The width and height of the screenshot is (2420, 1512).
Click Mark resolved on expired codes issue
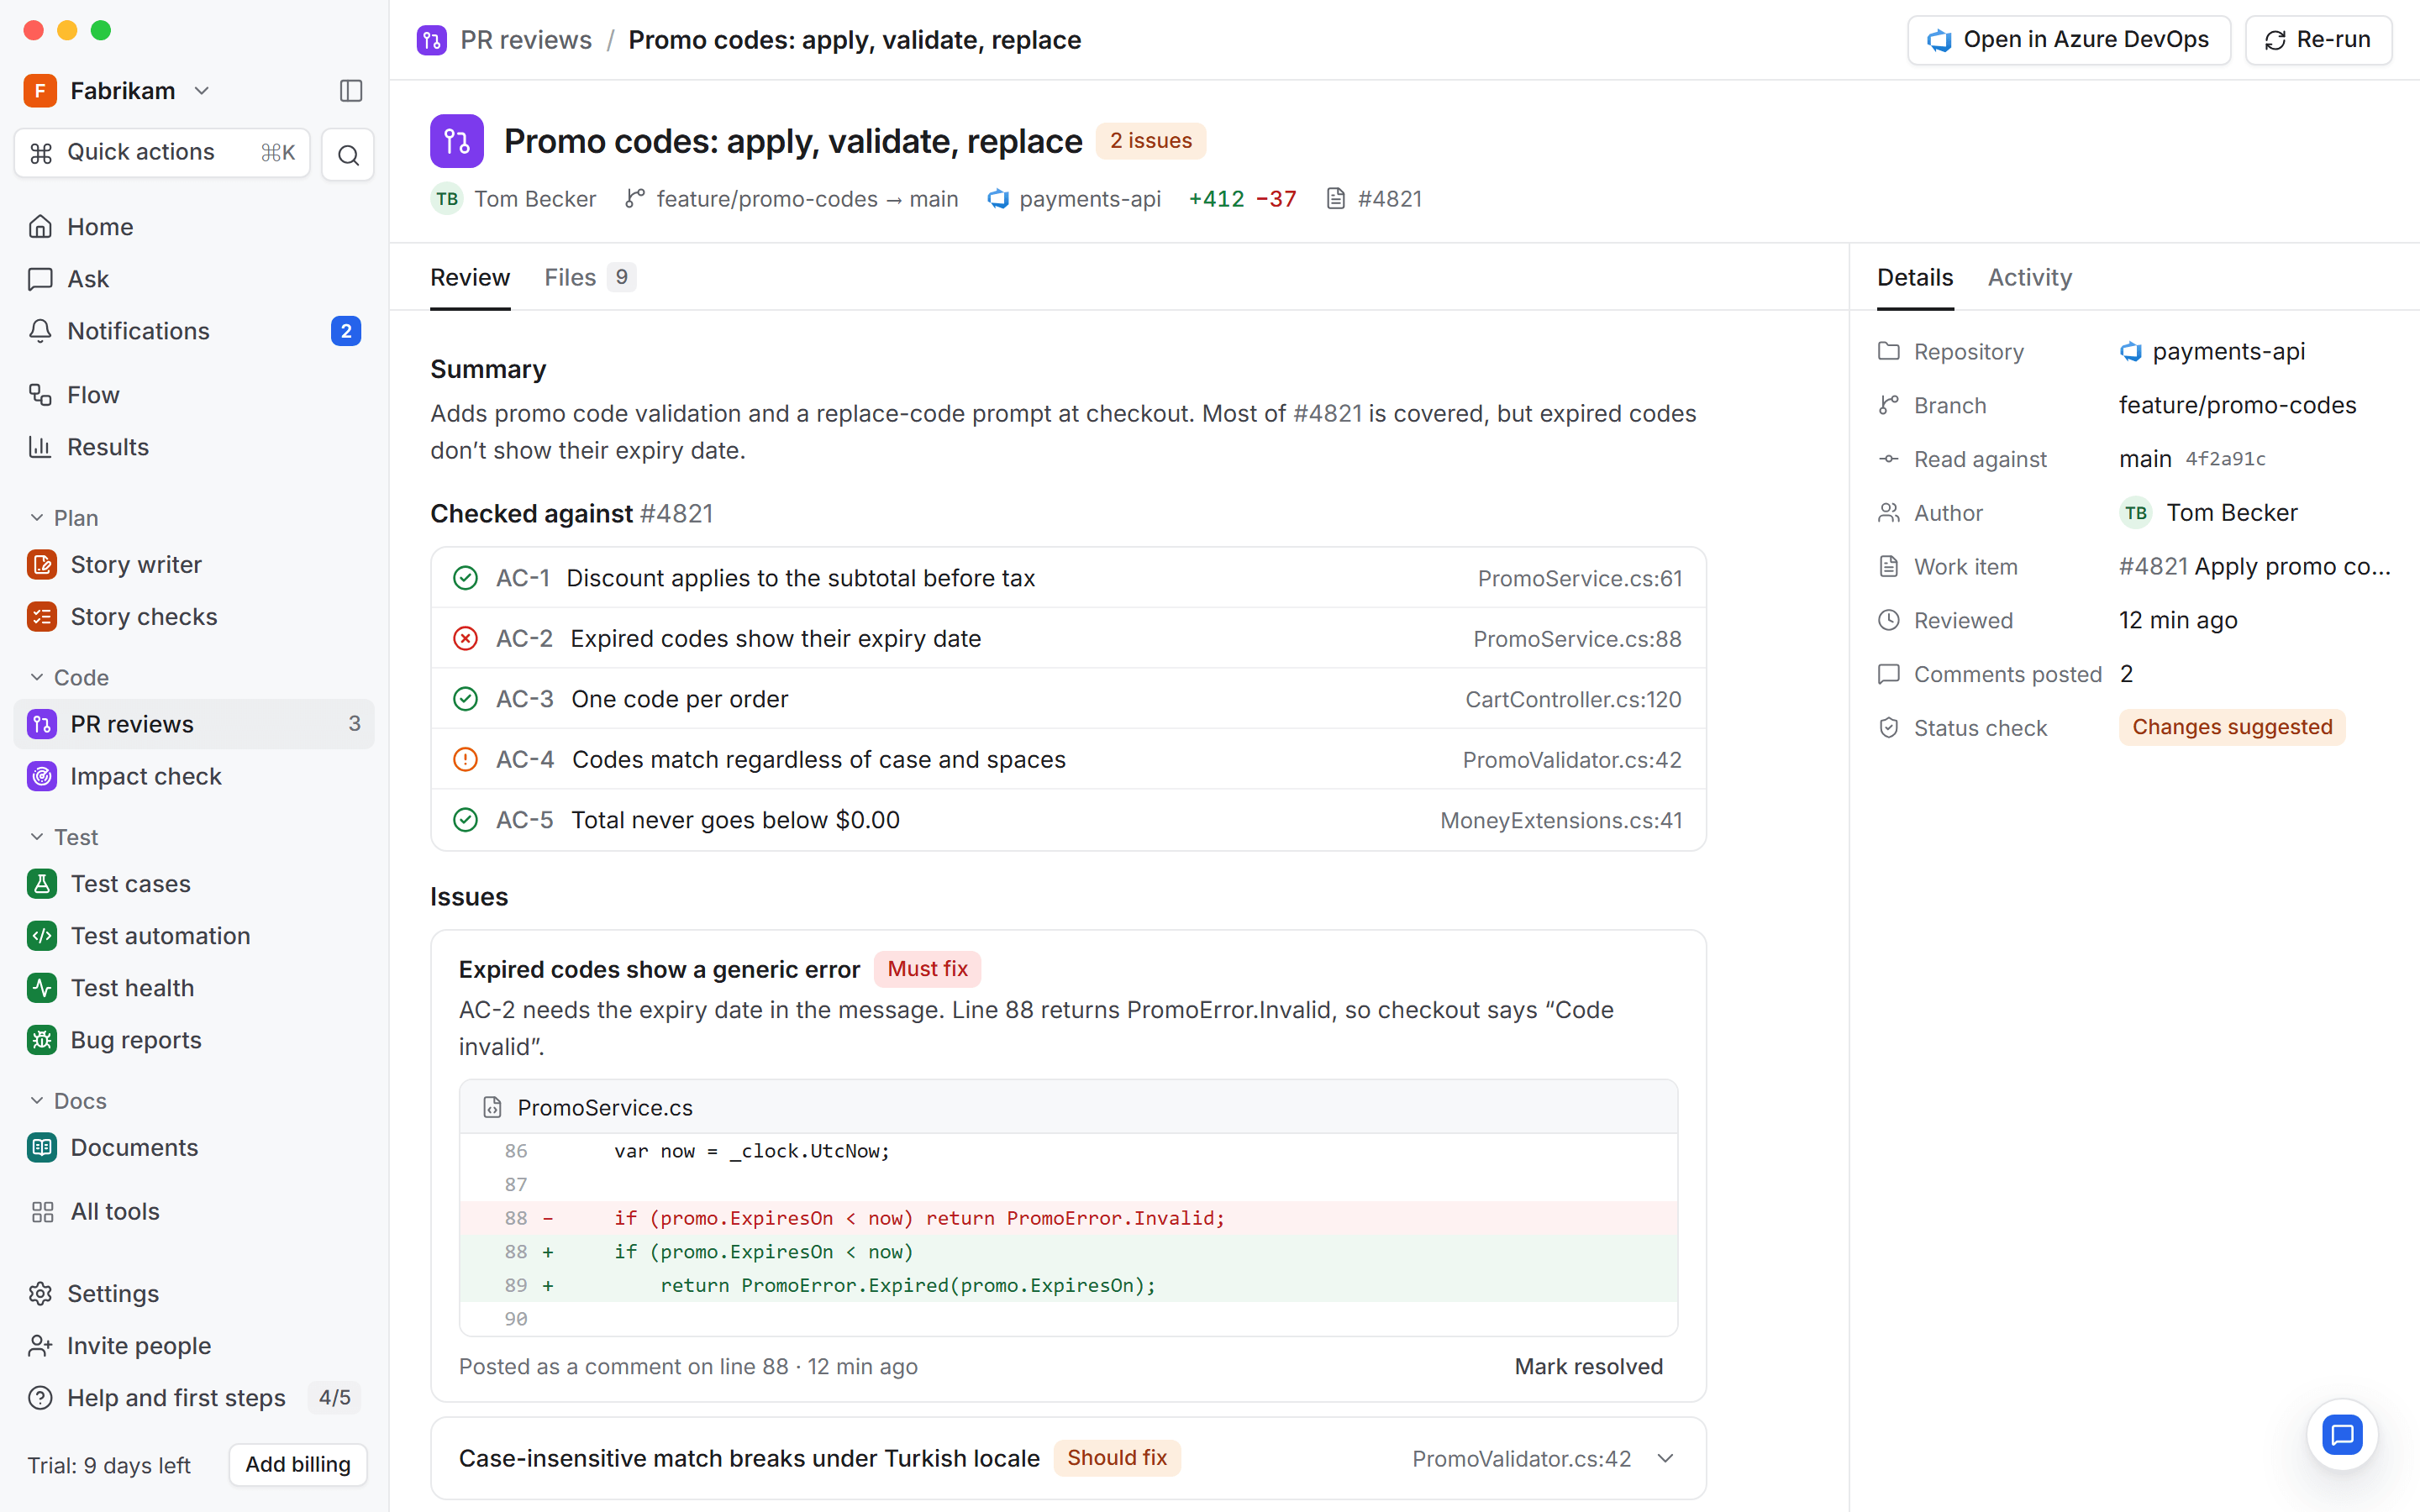coord(1588,1366)
